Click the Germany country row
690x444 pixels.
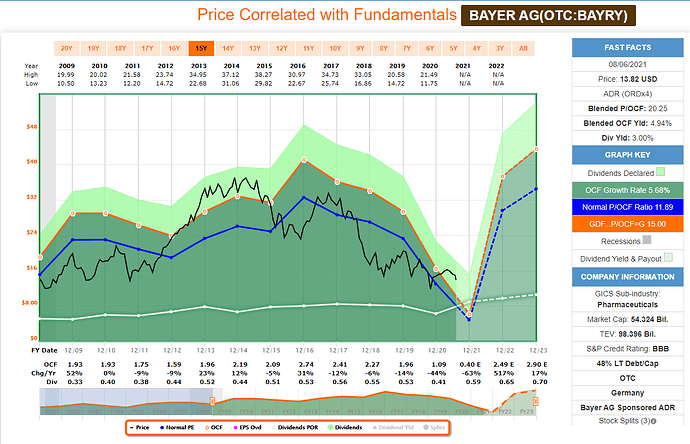click(x=628, y=393)
